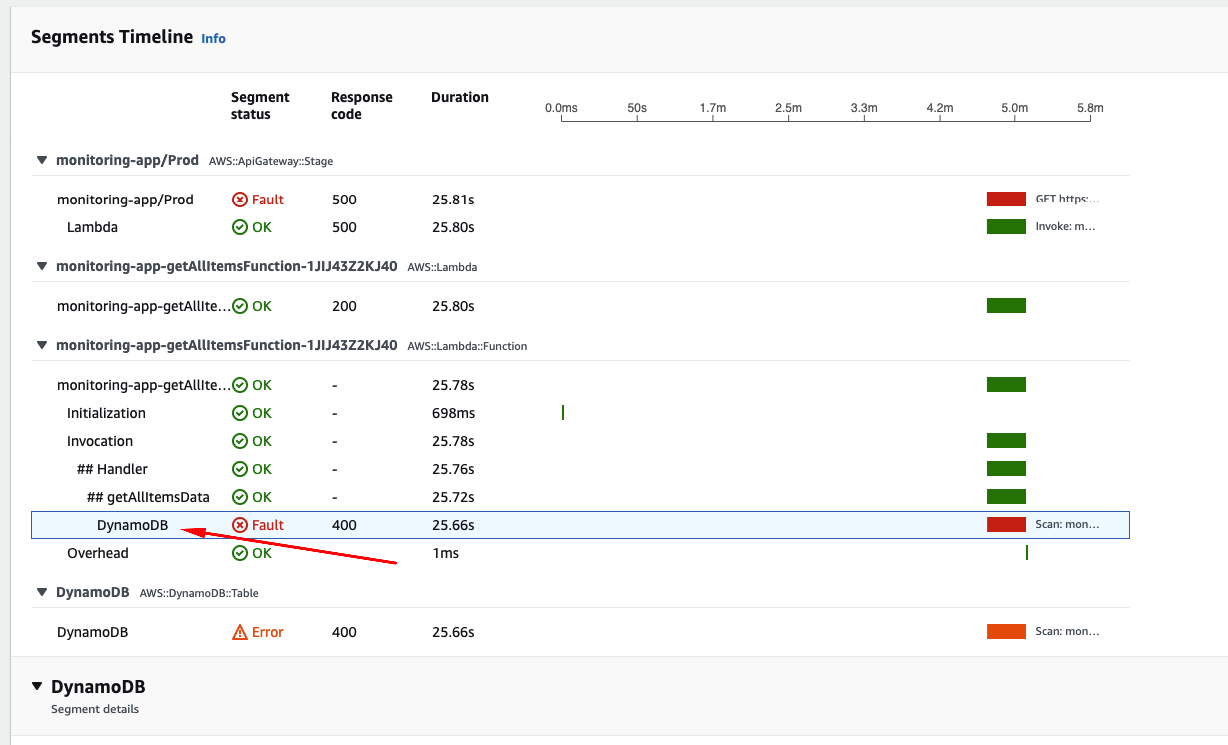Collapse the AWS::Lambda::Function getAllItemsFunction group
This screenshot has height=745, width=1228.
coord(41,345)
